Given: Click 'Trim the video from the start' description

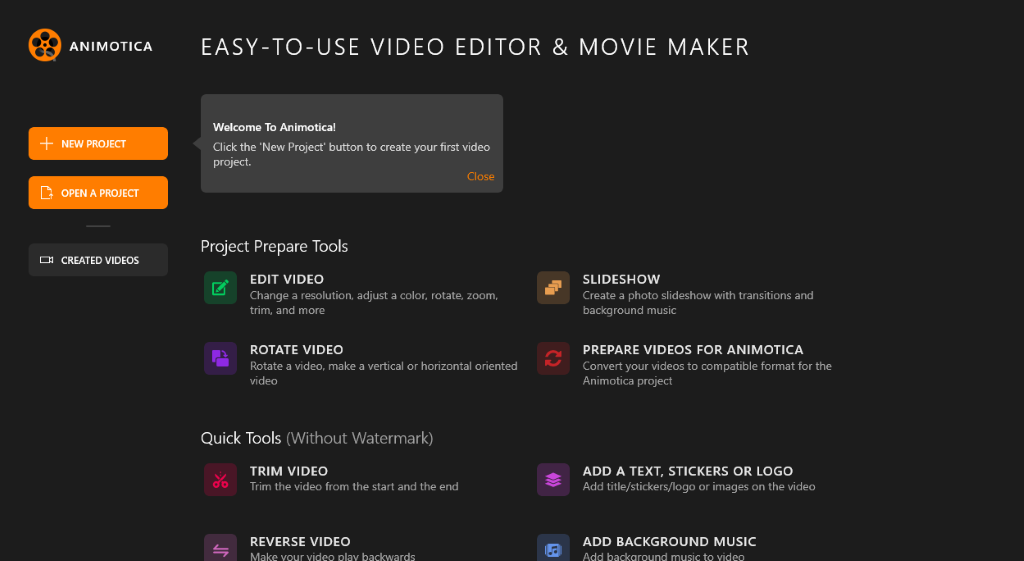Looking at the screenshot, I should pos(354,487).
